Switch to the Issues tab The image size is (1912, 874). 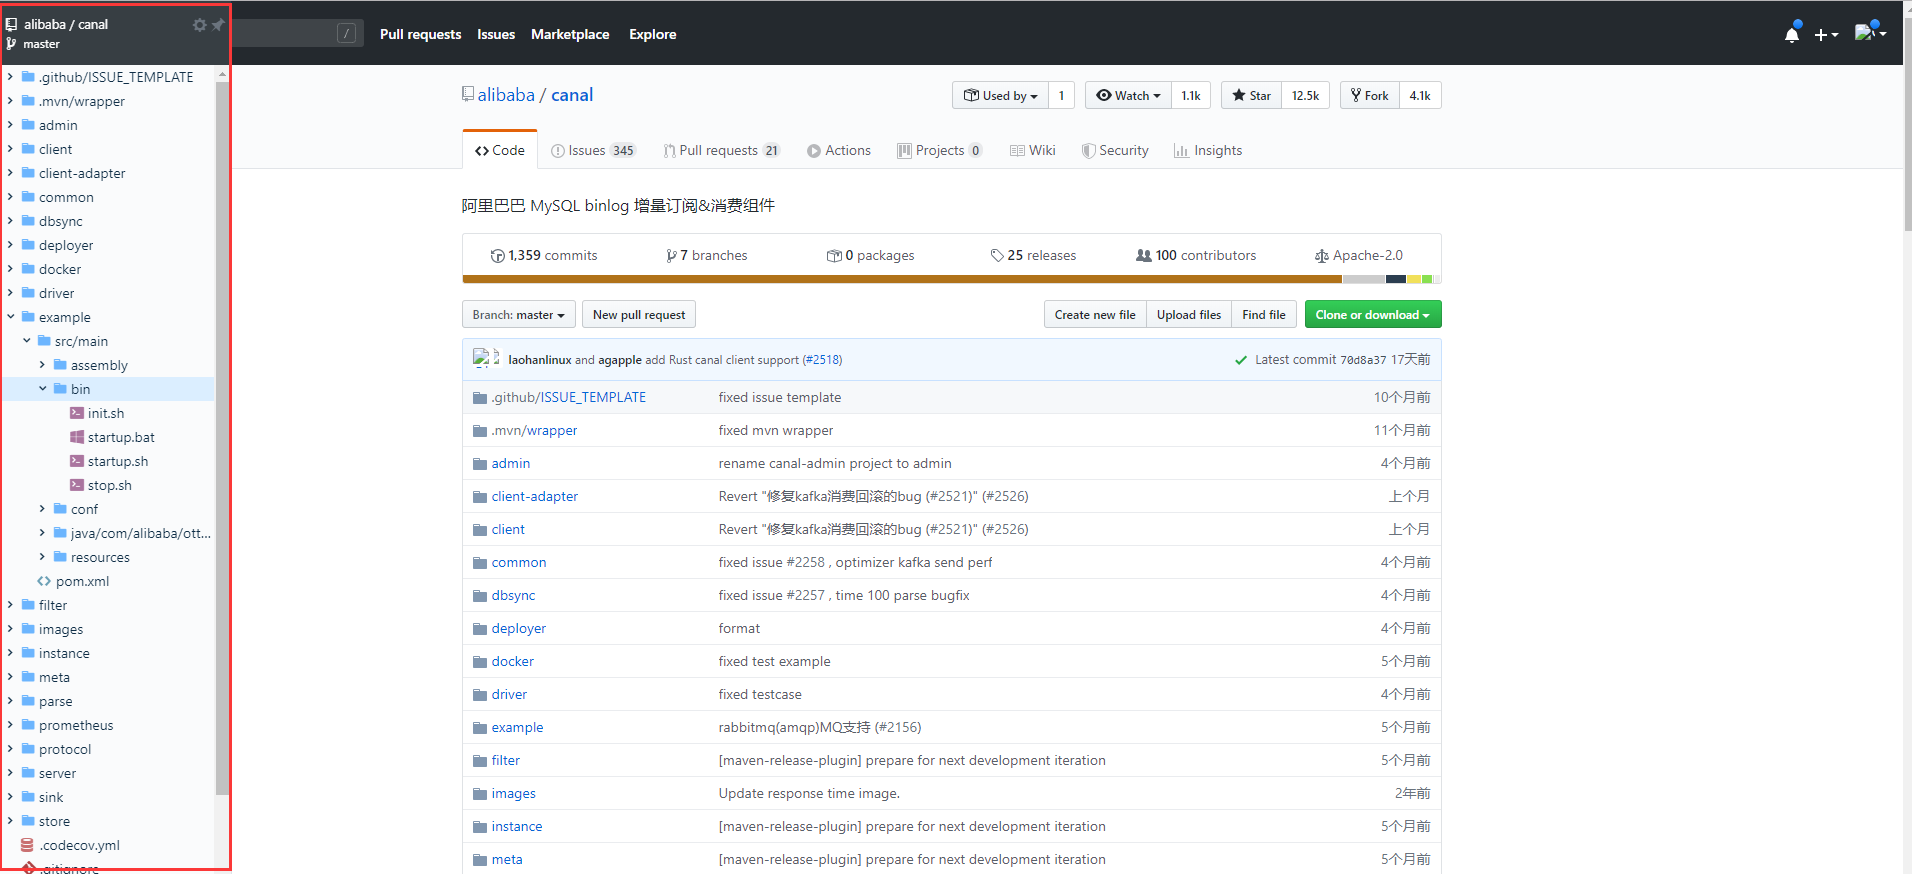593,150
